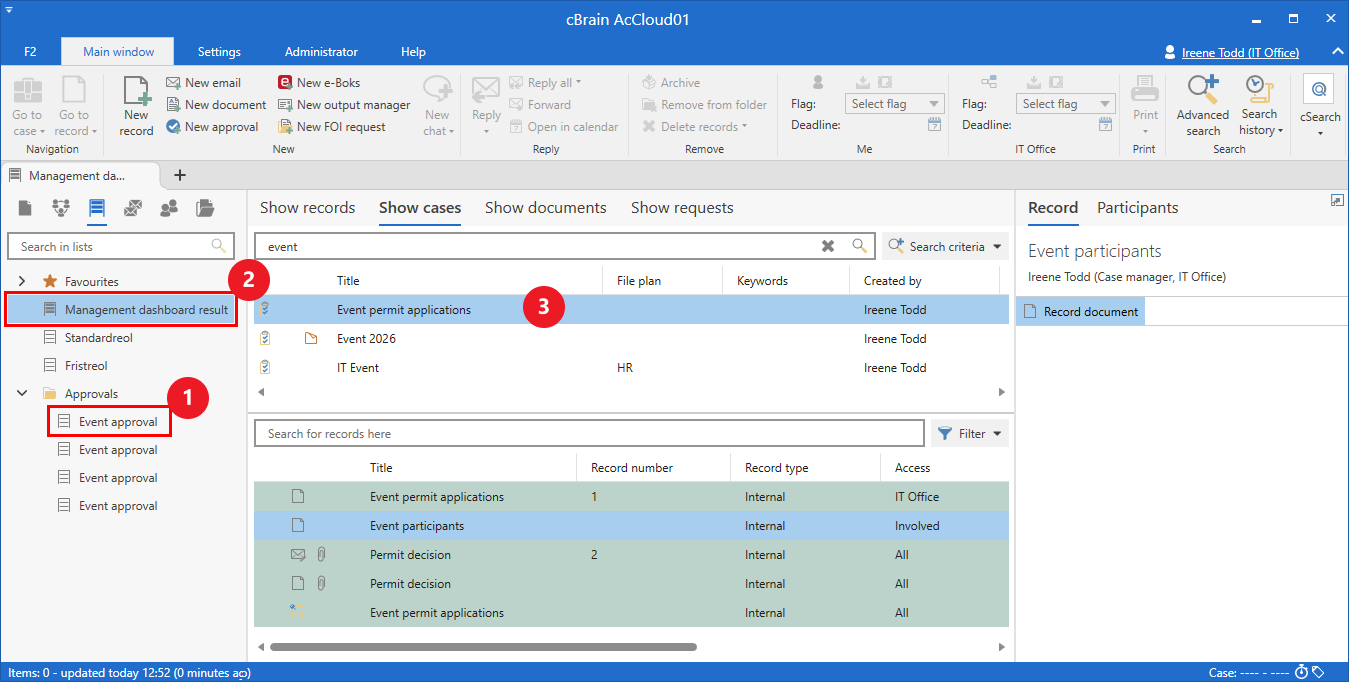The width and height of the screenshot is (1349, 682).
Task: Select the Standardreol list
Action: (98, 338)
